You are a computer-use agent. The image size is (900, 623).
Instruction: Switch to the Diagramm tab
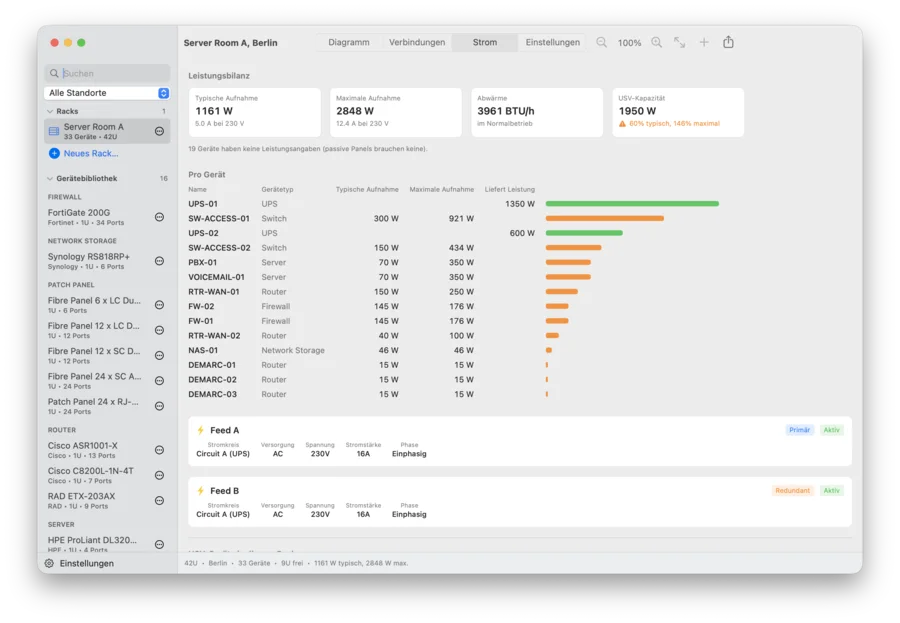(x=348, y=42)
